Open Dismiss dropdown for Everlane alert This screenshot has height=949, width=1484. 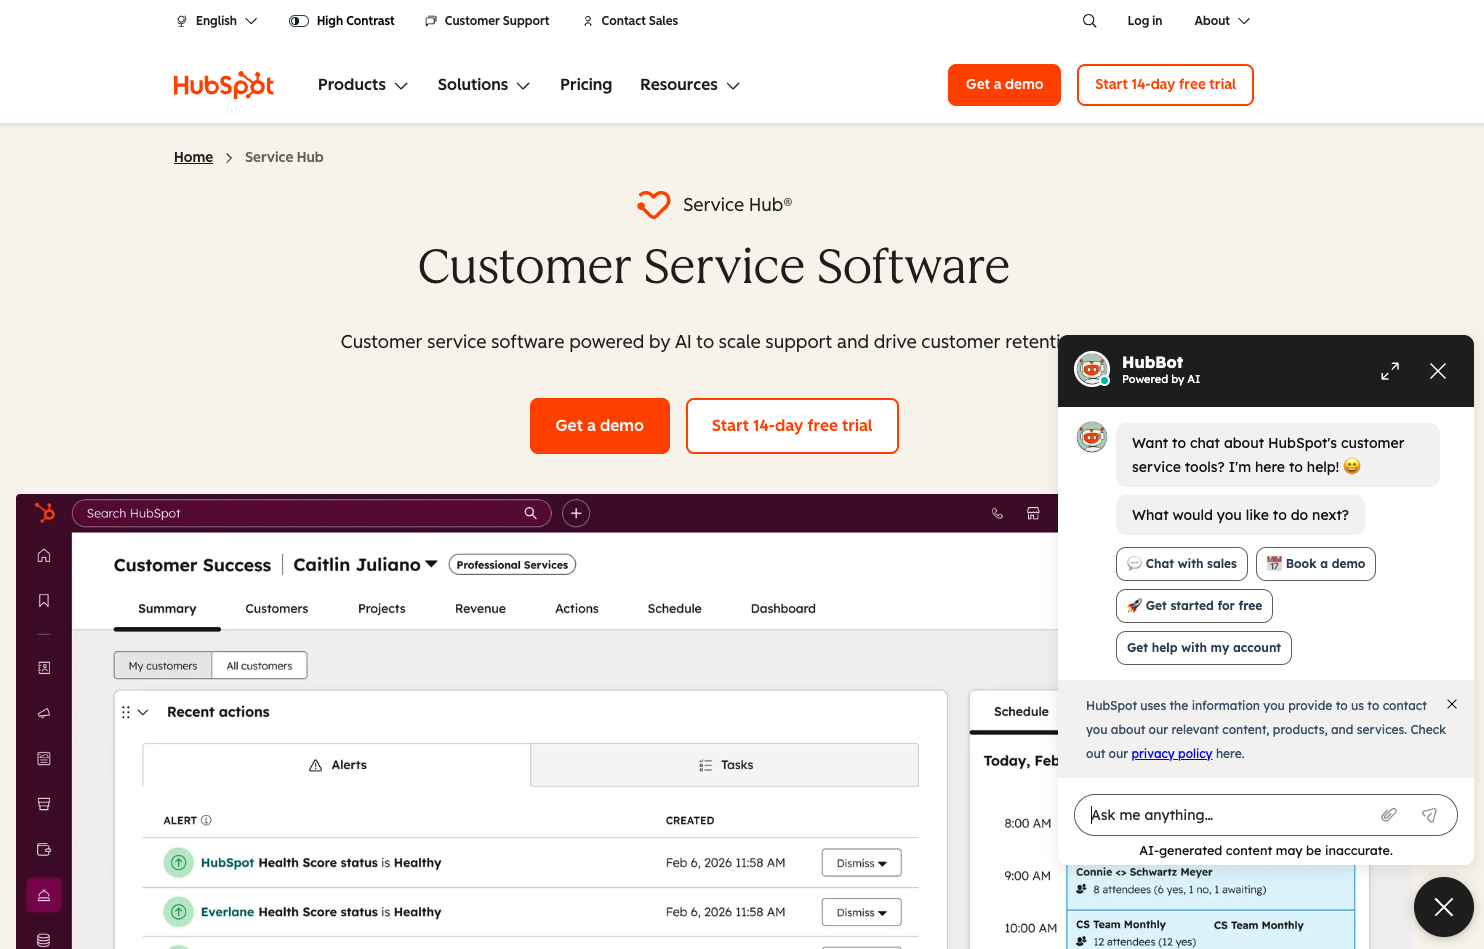[862, 912]
